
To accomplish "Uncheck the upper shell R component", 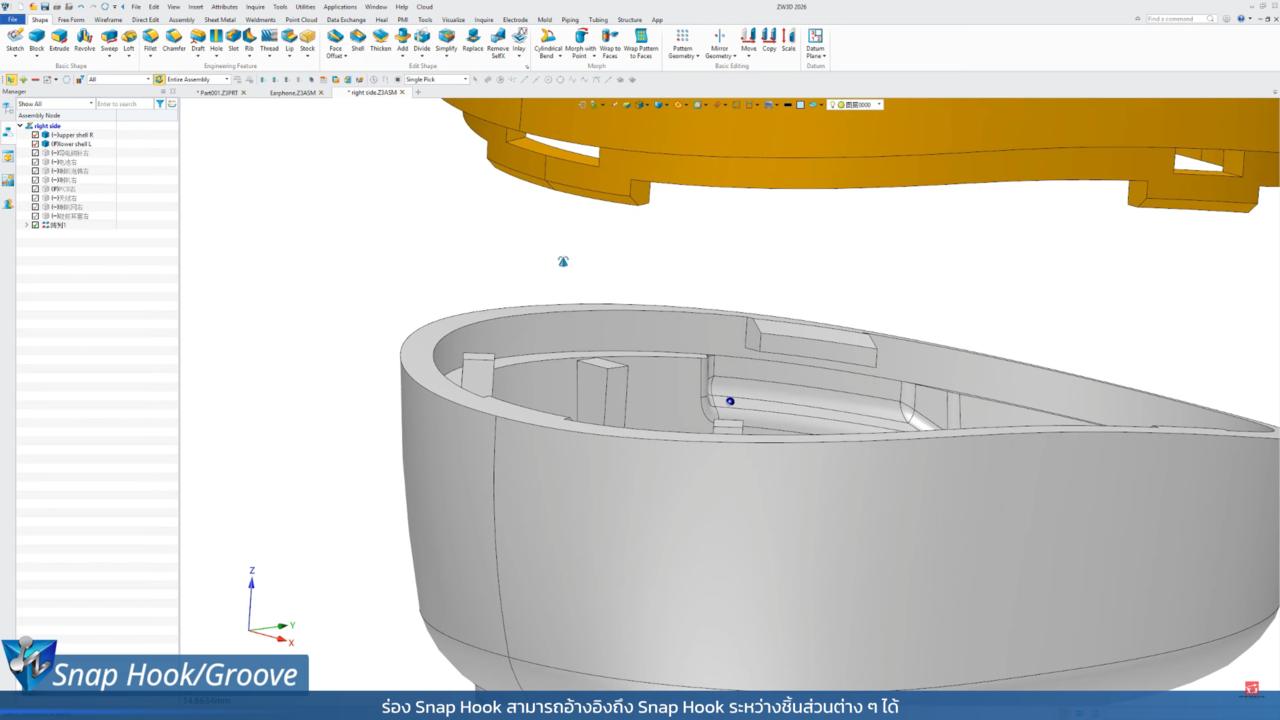I will 35,135.
